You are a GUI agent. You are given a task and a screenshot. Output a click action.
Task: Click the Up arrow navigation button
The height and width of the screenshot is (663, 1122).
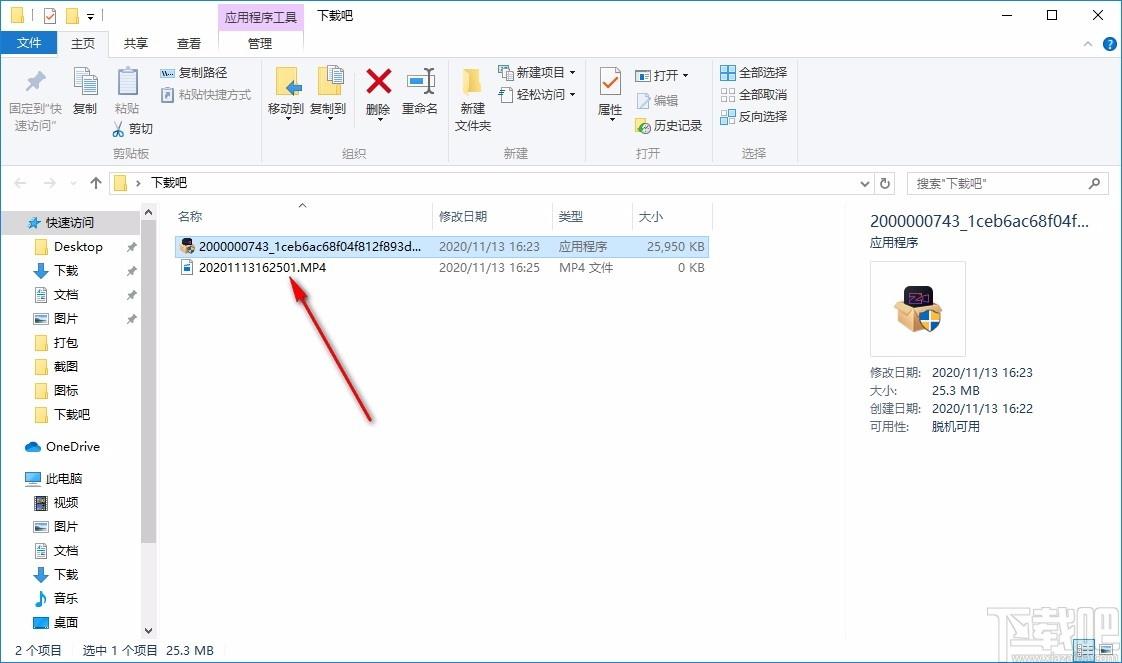[x=96, y=183]
